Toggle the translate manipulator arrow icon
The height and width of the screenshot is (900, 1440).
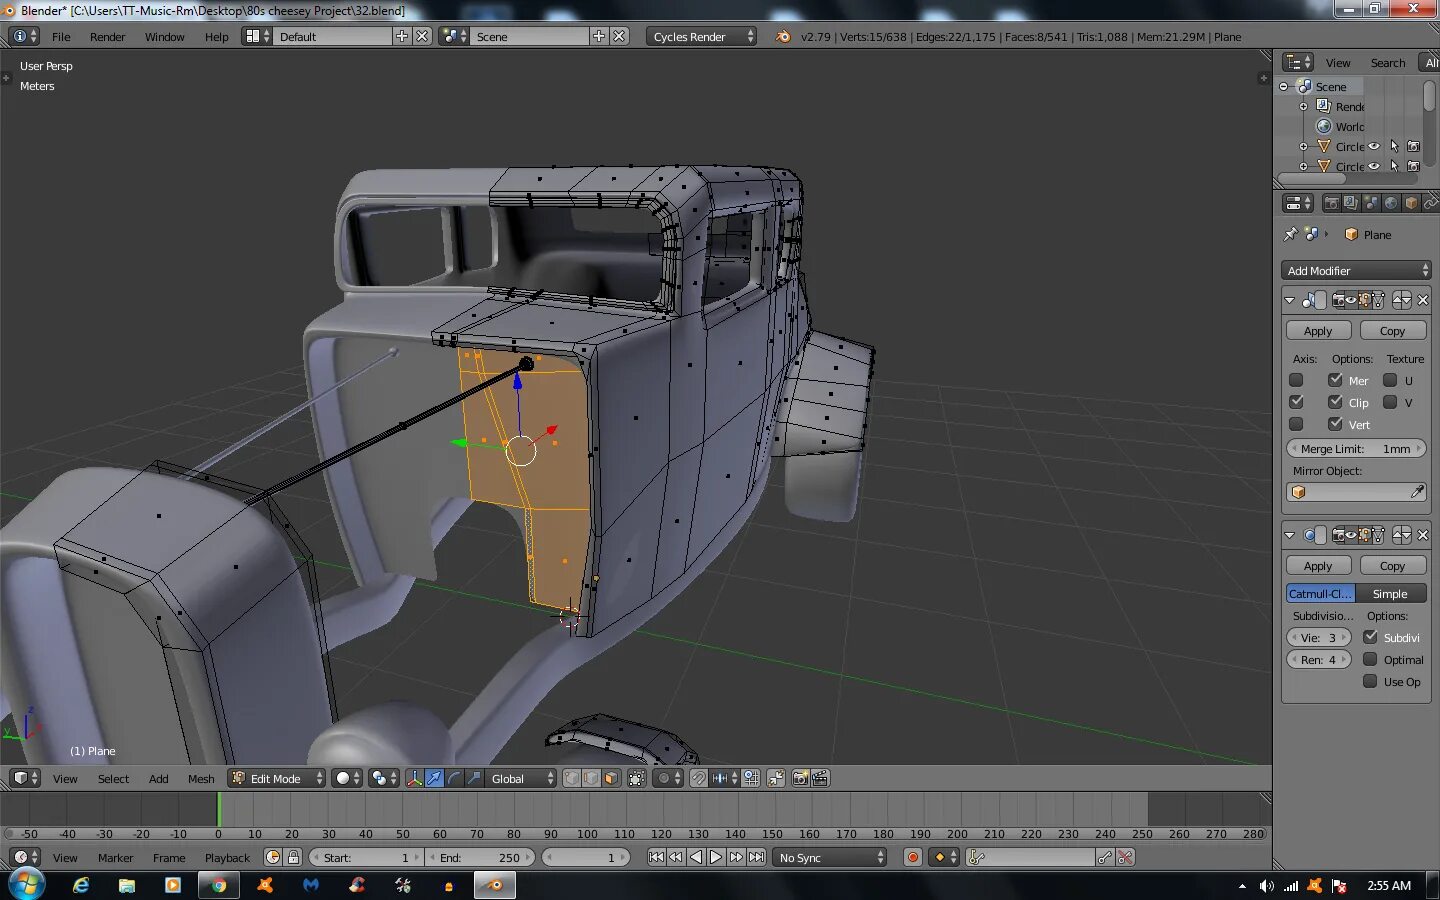point(435,778)
